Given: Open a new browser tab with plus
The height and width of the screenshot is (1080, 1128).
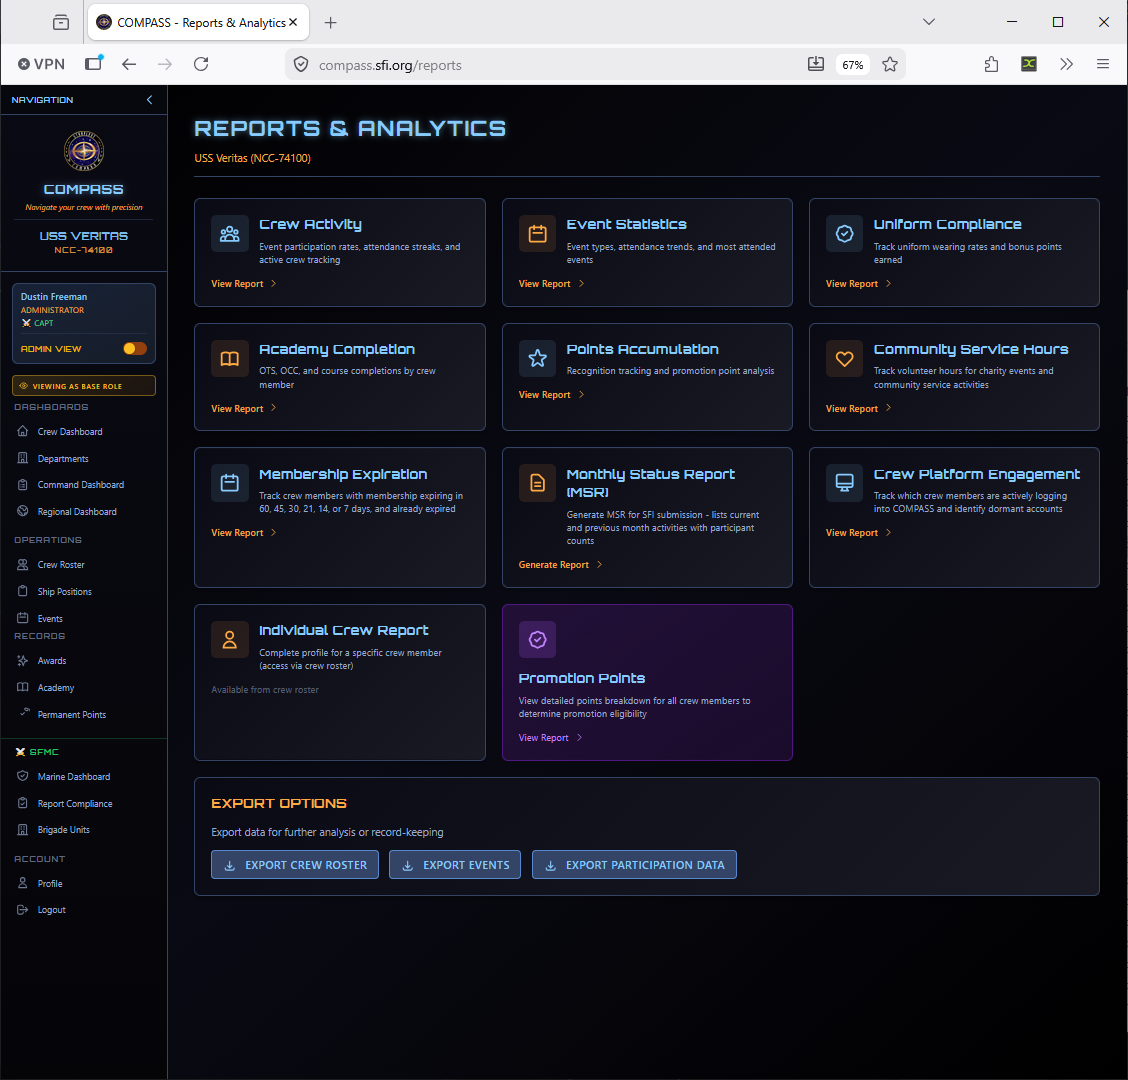Looking at the screenshot, I should pyautogui.click(x=330, y=23).
